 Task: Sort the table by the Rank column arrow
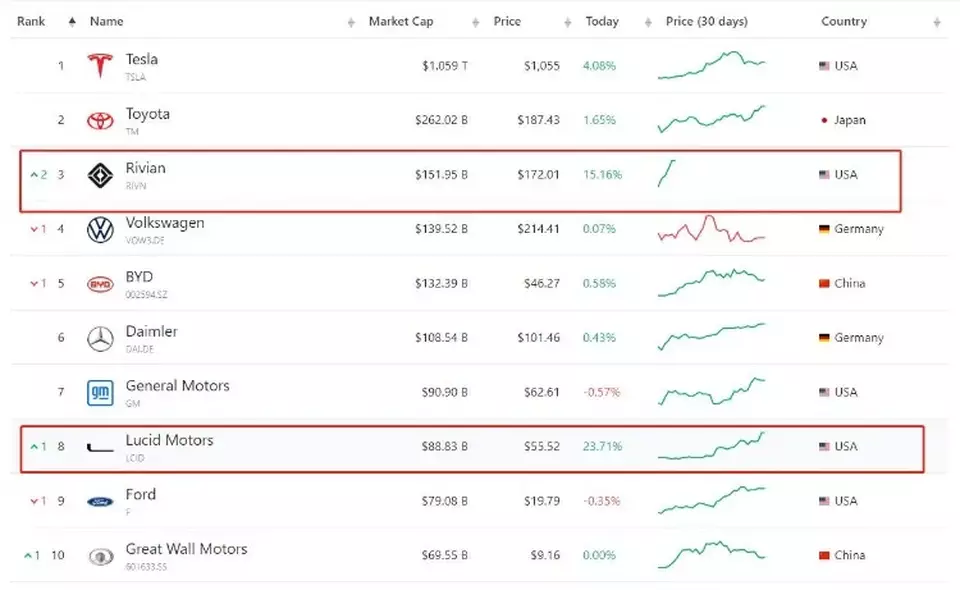coord(72,22)
